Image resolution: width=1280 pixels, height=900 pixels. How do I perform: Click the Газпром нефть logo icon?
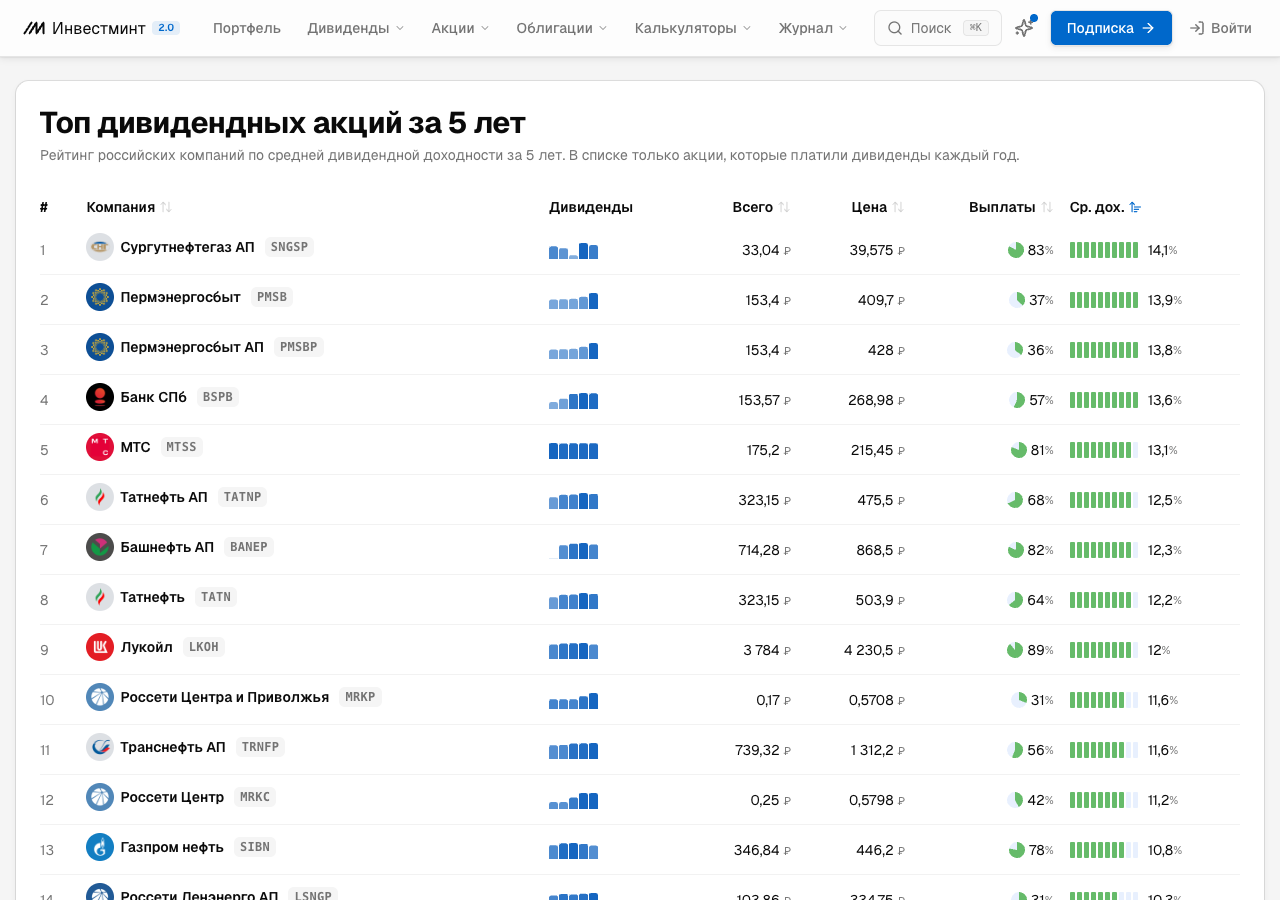point(100,847)
